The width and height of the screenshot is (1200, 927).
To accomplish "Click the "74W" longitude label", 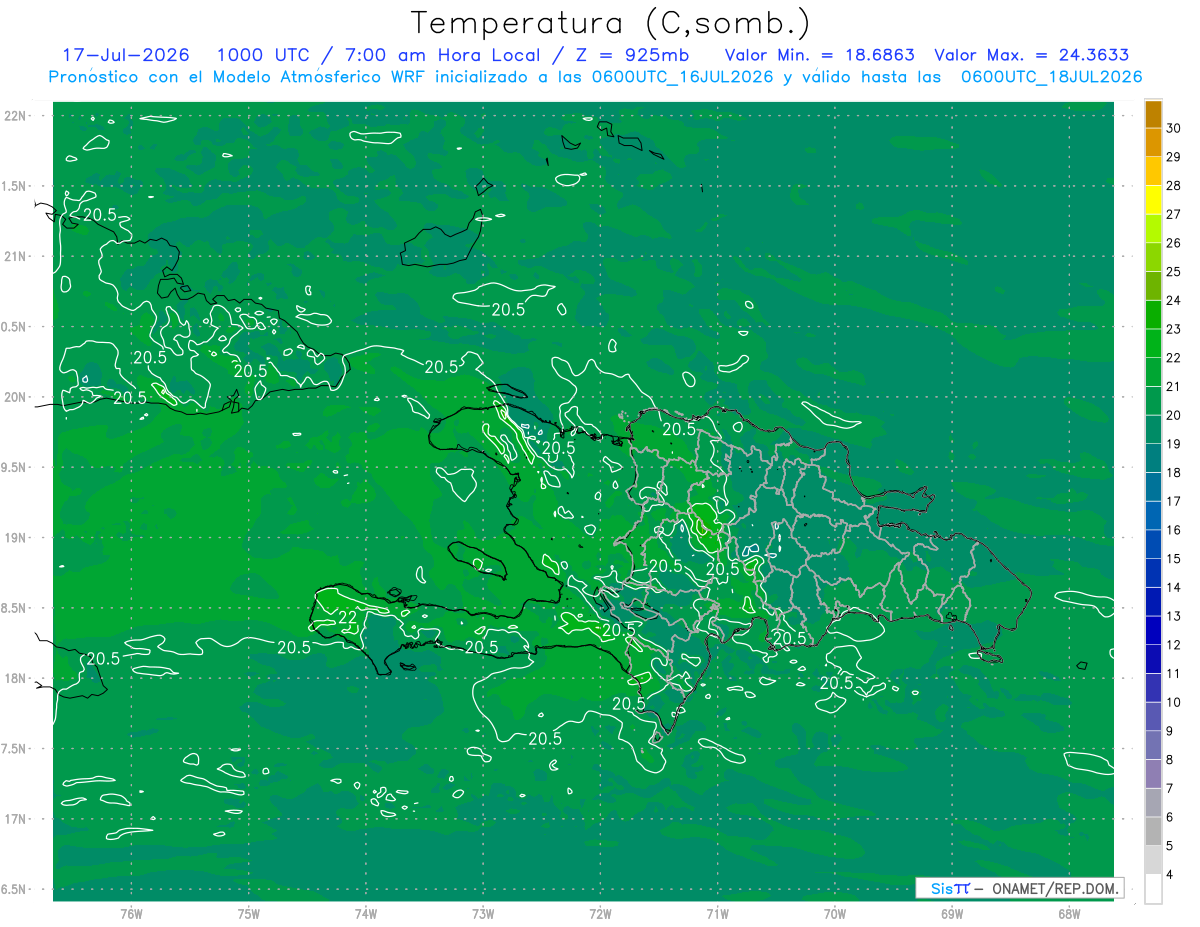I will 365,914.
